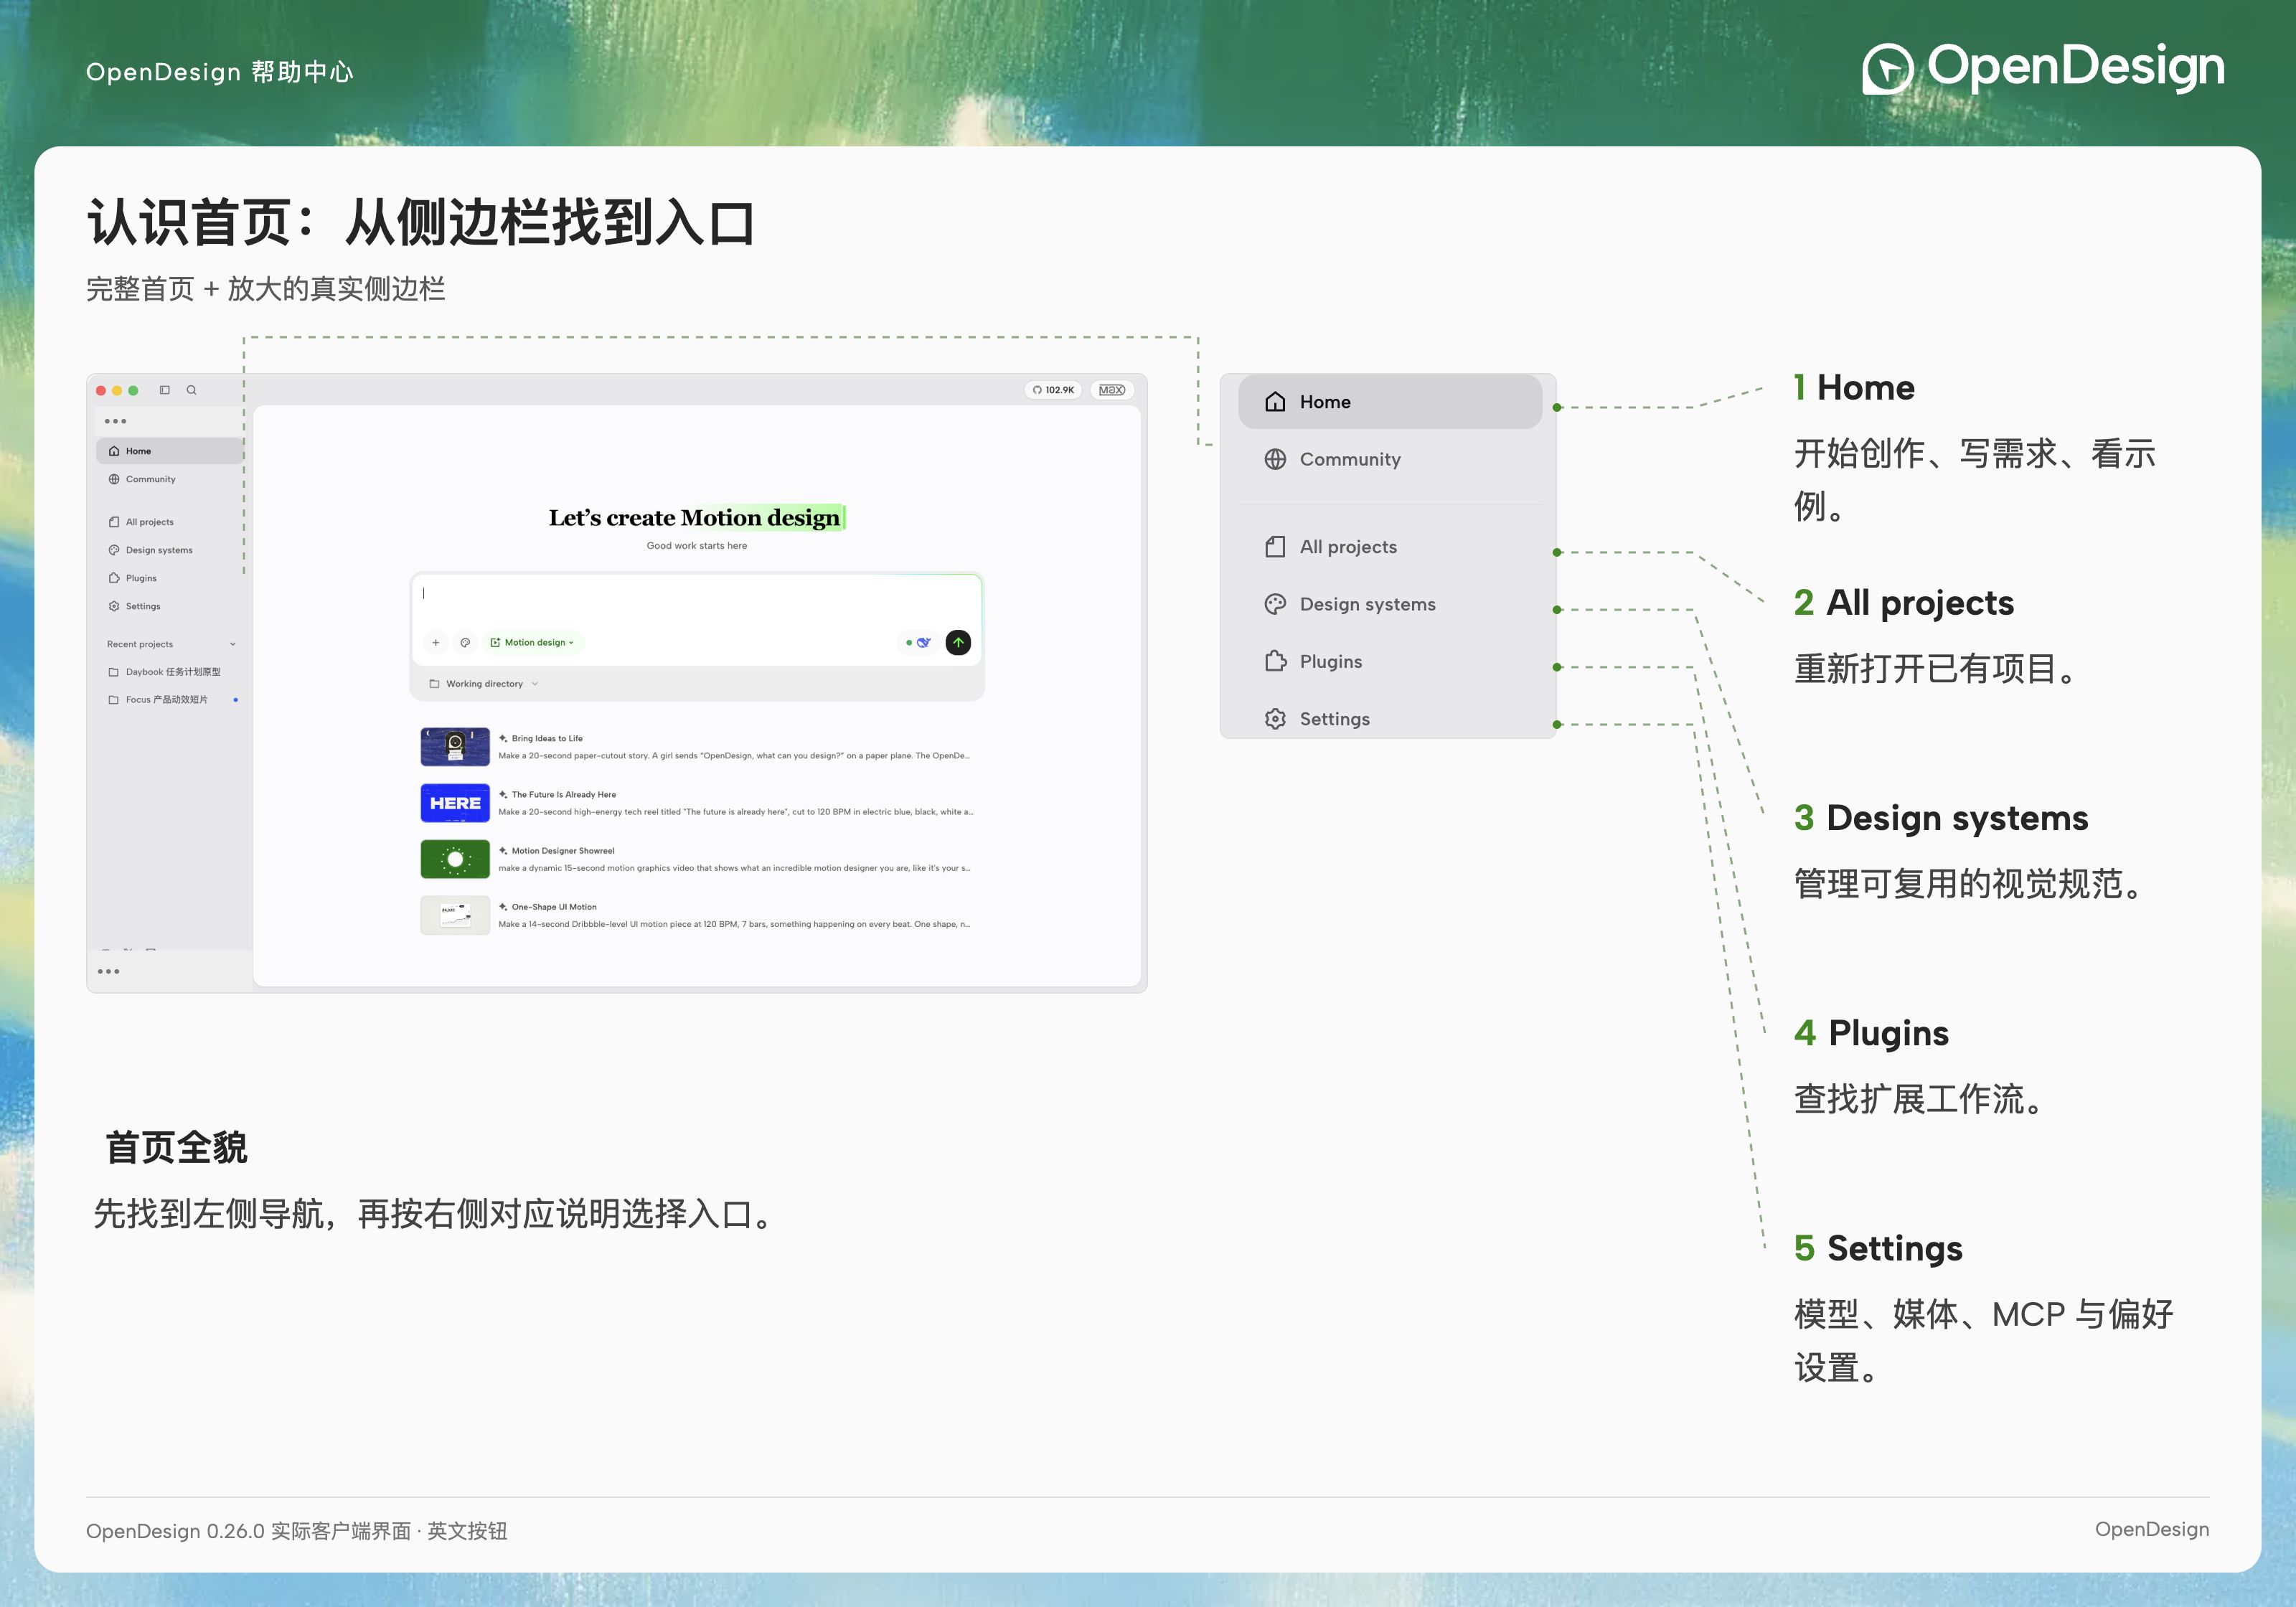Toggle the sidebar panel icon in the app title bar
Screen dimensions: 2296x1607
165,390
